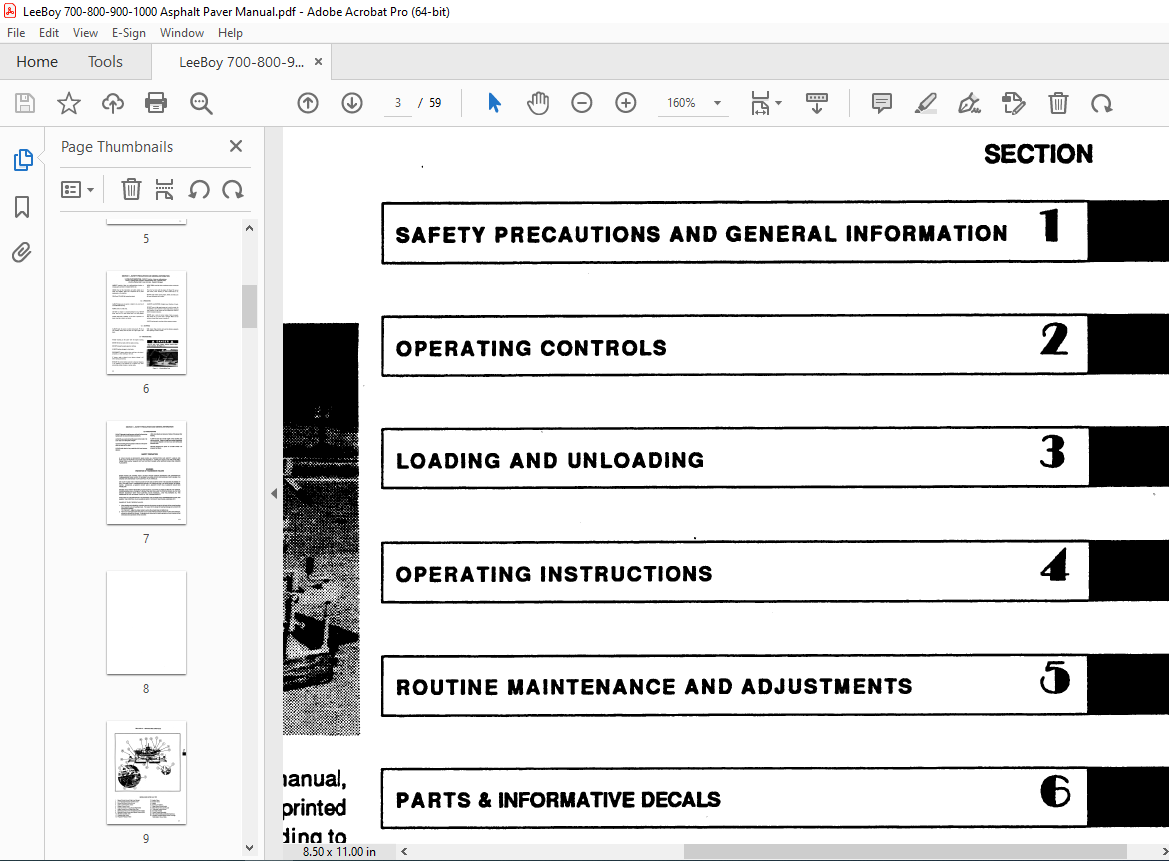
Task: Click thumbnails vertical scrollbar handle
Action: coord(249,306)
